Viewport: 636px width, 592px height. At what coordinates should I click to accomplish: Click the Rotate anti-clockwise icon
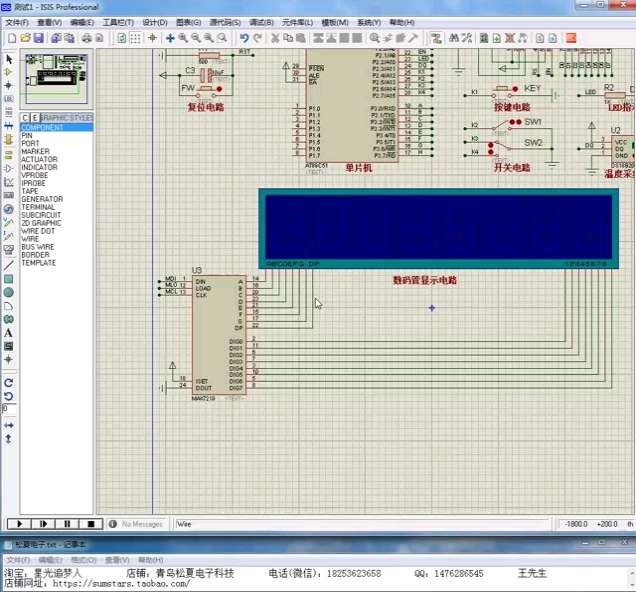(9, 396)
